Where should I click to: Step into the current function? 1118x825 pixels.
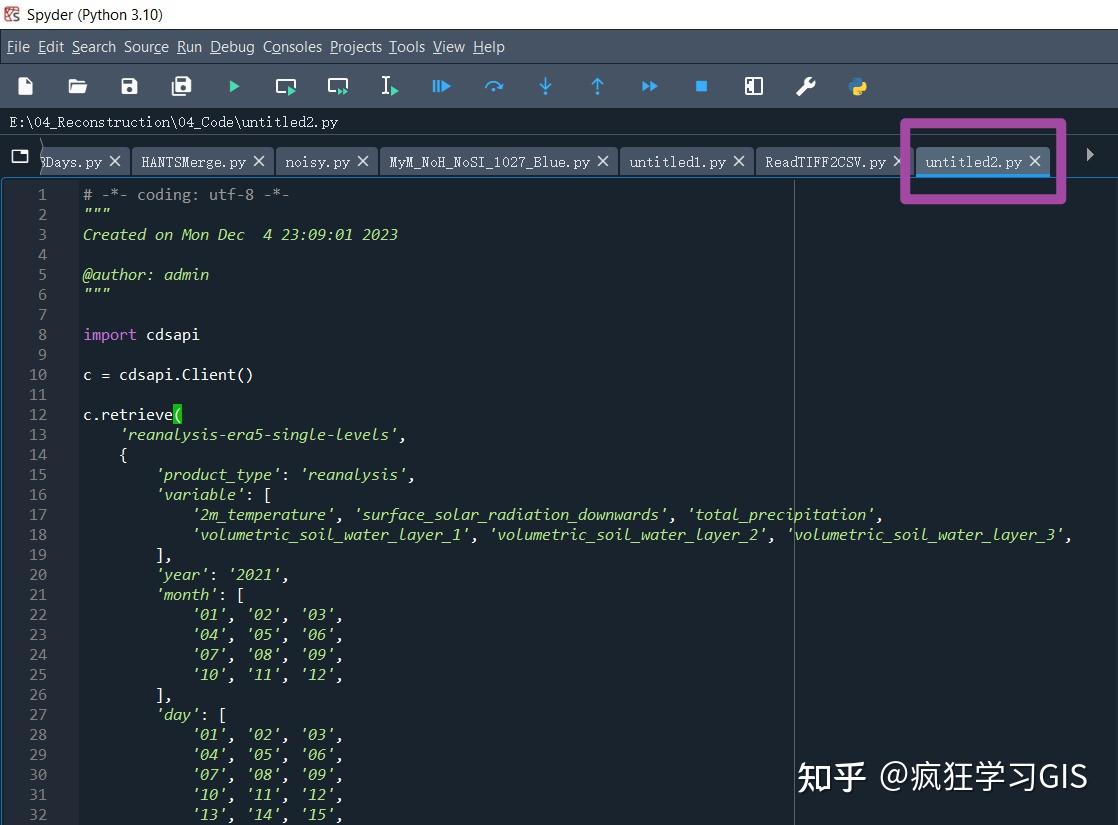pos(545,86)
